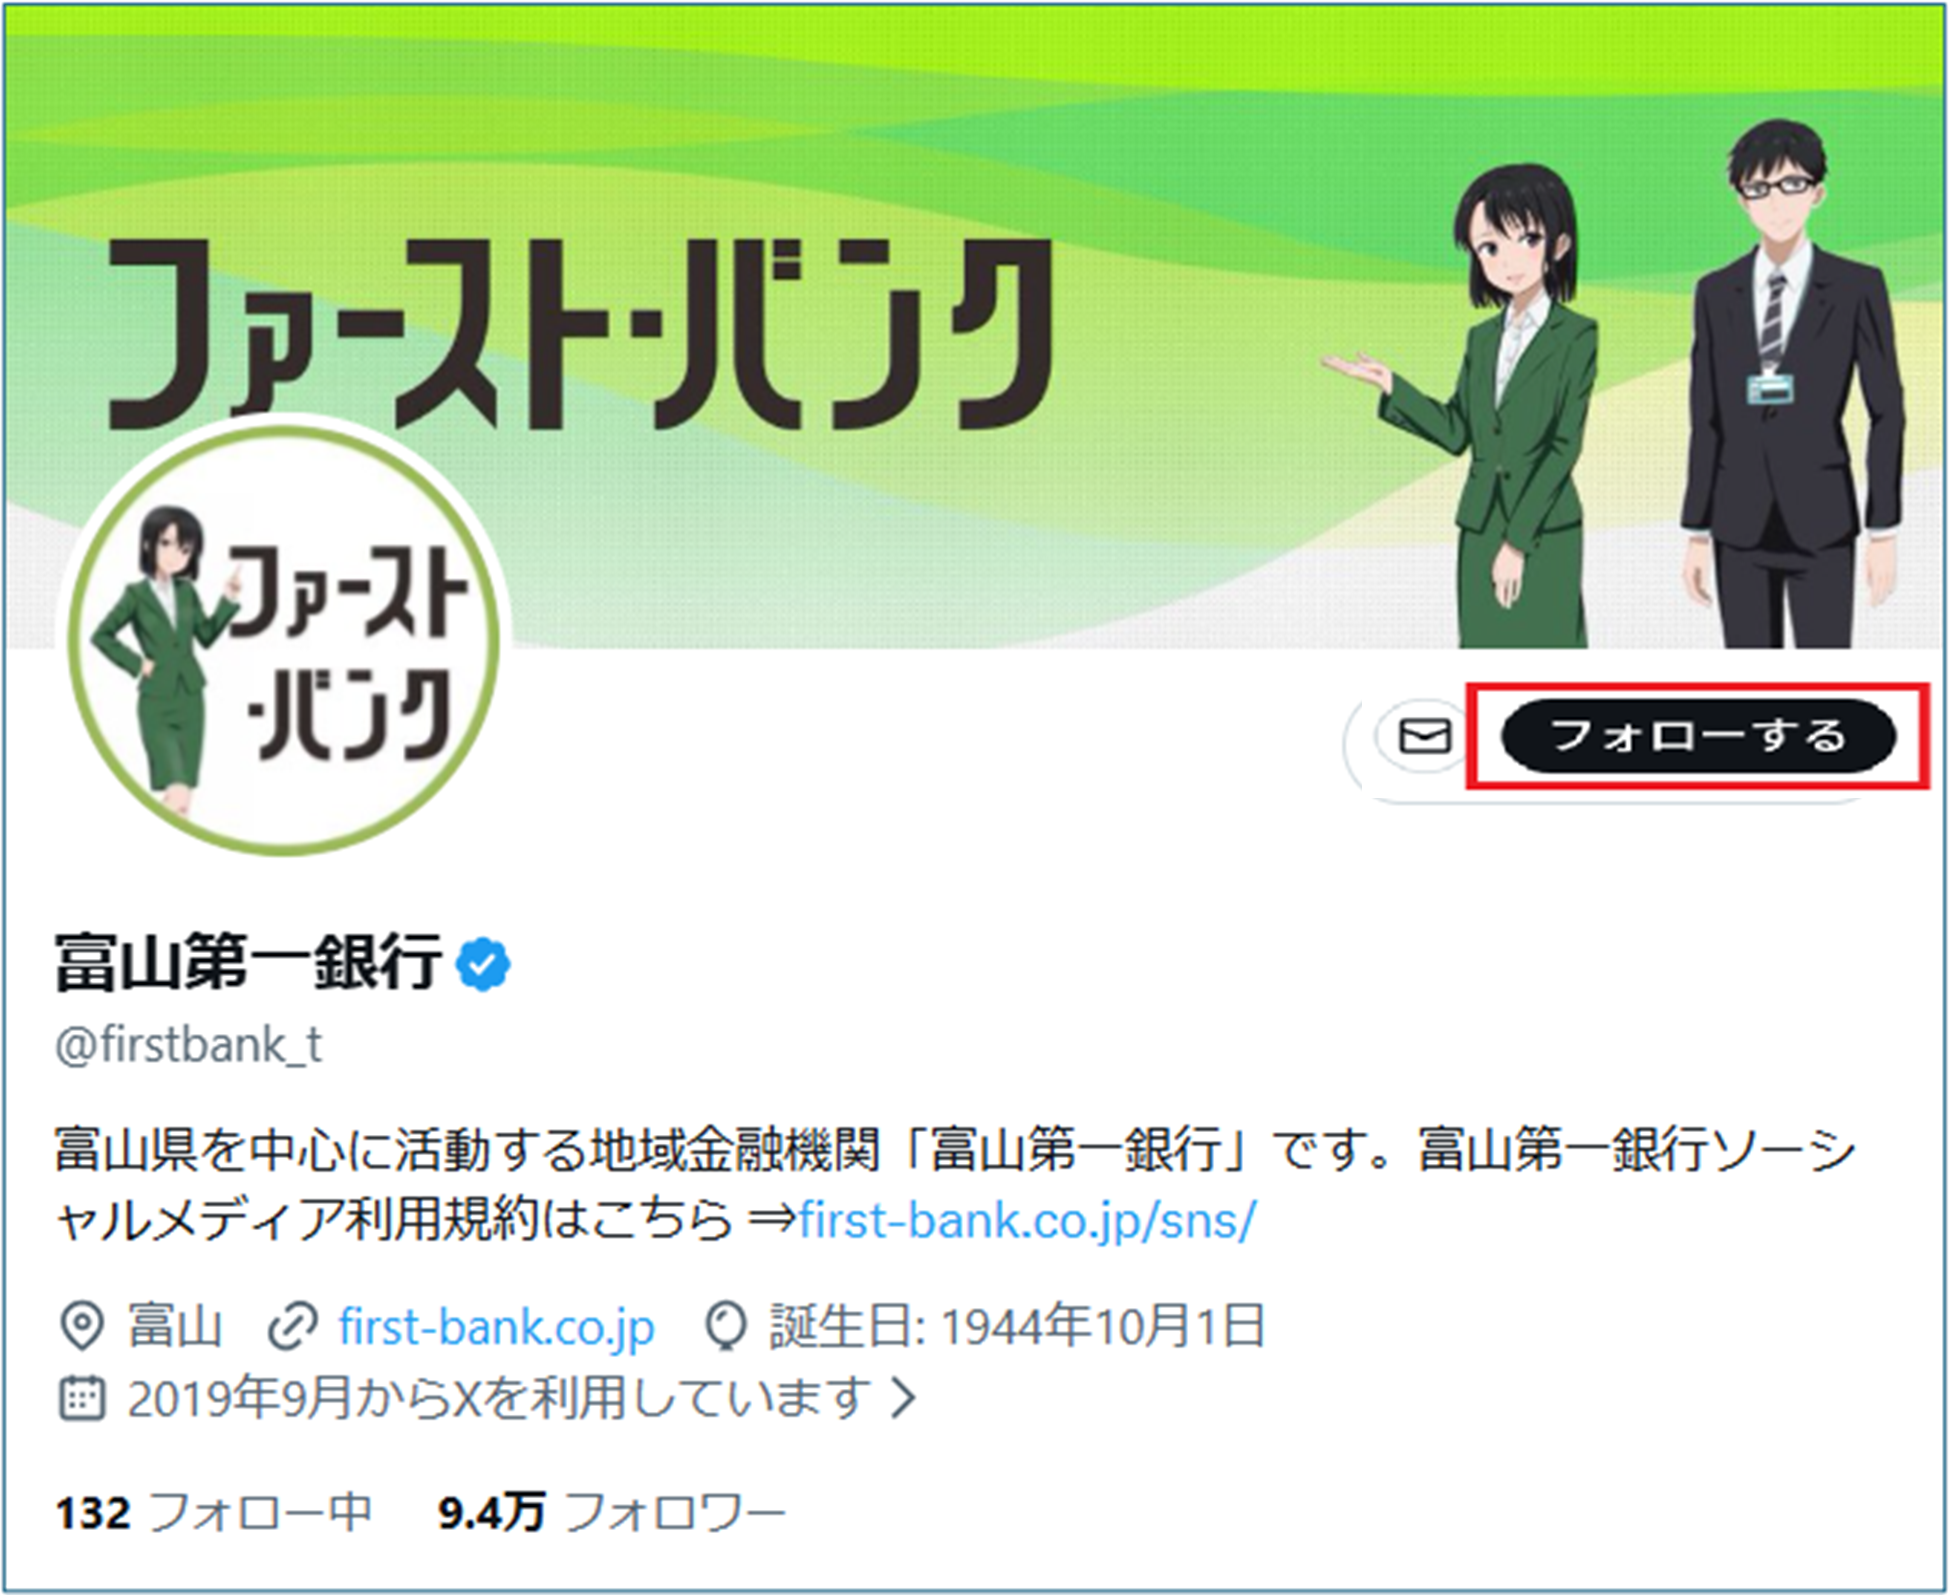This screenshot has width=1949, height=1595.
Task: Open the first-bank.co.jp/sns/ link in bio
Action: click(1027, 1220)
